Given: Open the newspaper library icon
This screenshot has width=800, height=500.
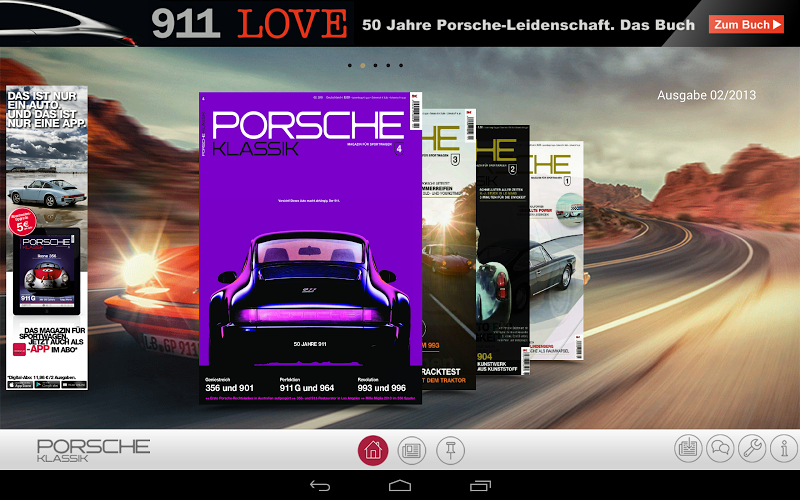Looking at the screenshot, I should (x=412, y=451).
